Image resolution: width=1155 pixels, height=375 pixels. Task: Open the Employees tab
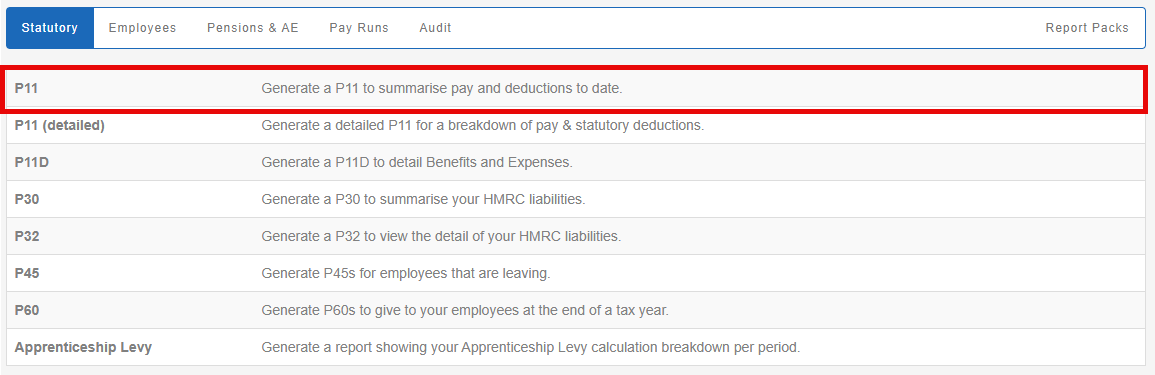(x=142, y=28)
